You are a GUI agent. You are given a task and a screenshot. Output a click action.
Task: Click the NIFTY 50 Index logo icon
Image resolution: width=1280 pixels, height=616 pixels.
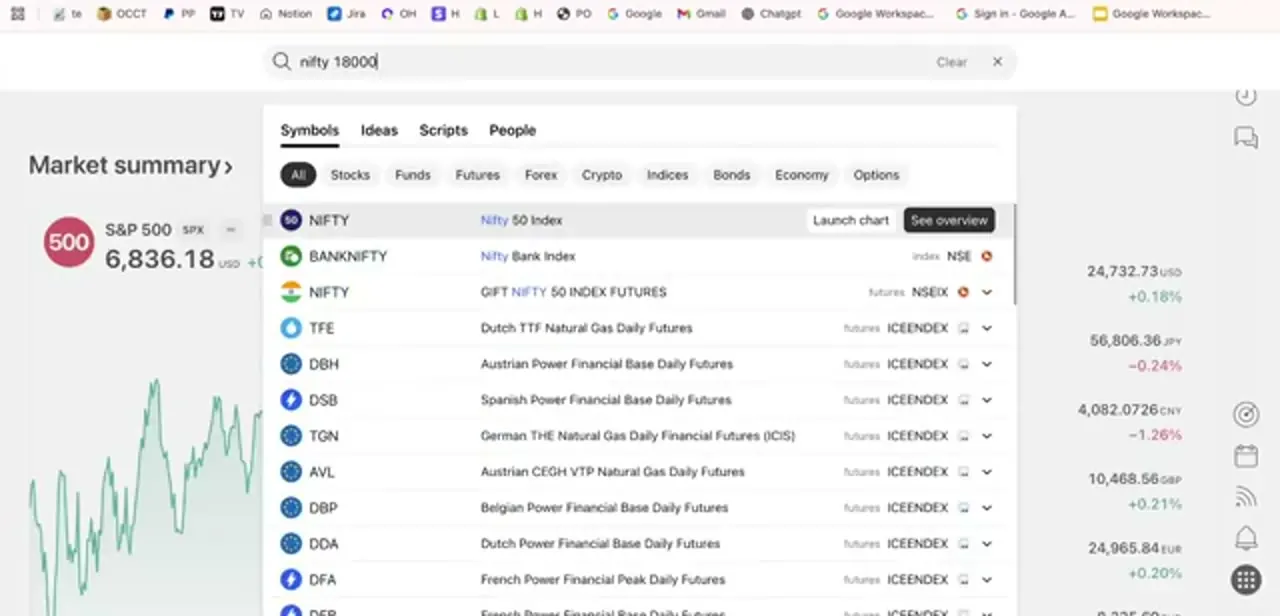(291, 220)
